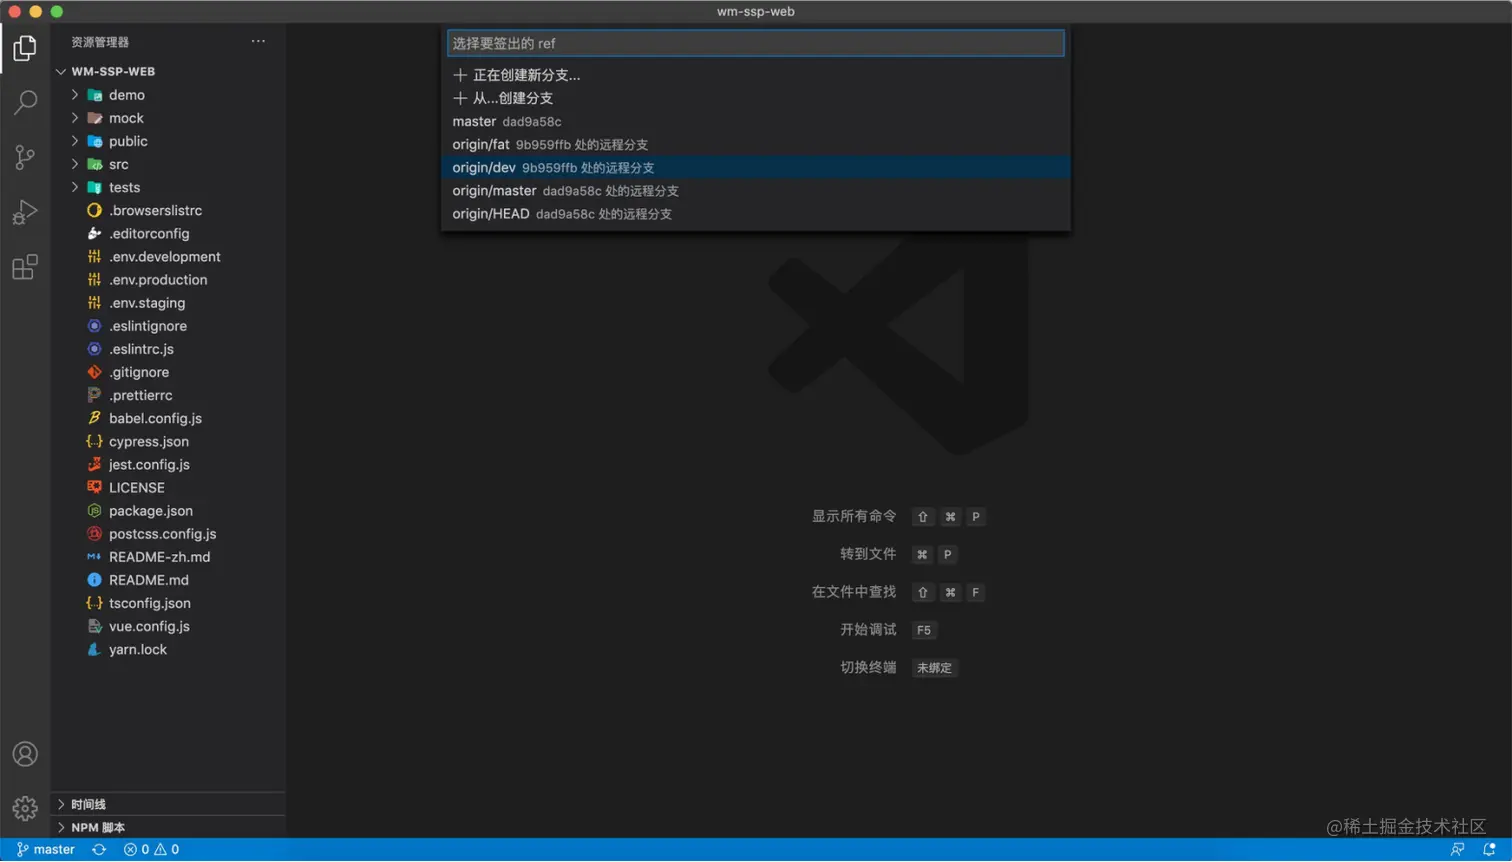Open the Extensions view

(25, 267)
